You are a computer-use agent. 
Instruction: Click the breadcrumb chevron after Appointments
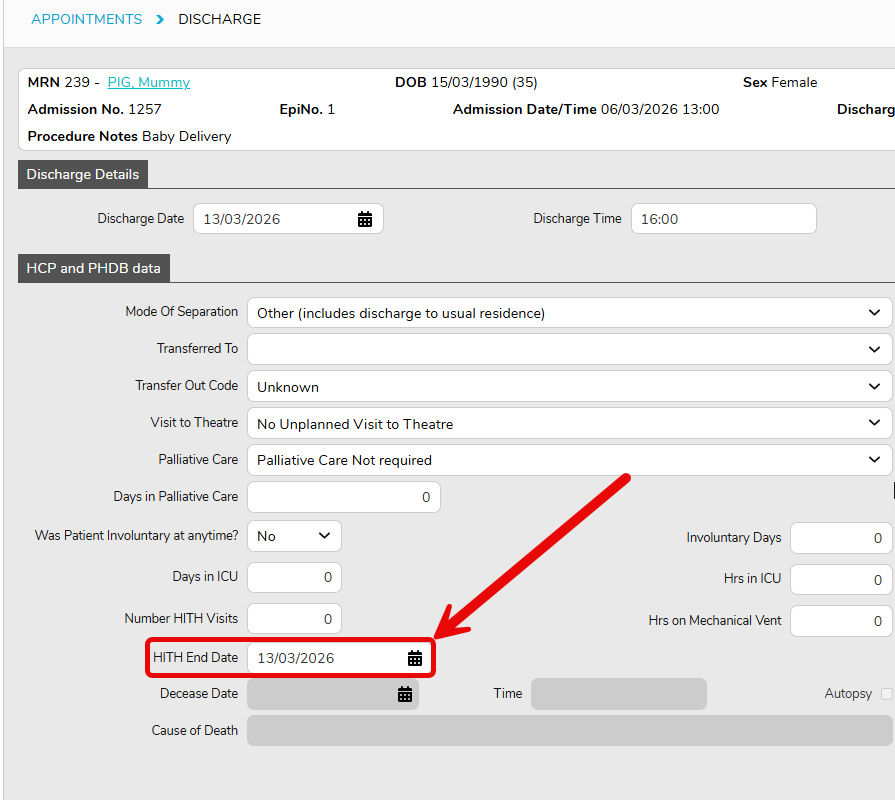160,19
